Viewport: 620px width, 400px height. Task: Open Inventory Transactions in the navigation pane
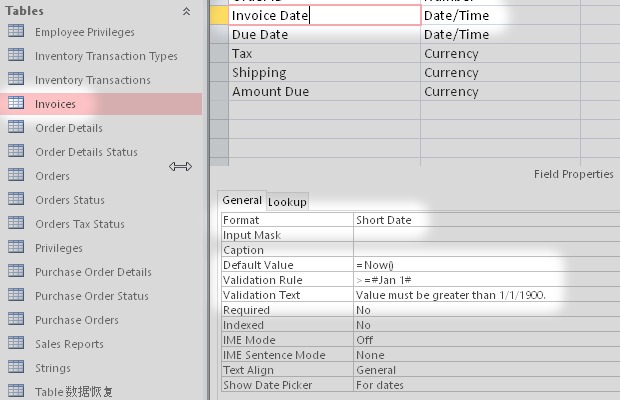coord(92,80)
